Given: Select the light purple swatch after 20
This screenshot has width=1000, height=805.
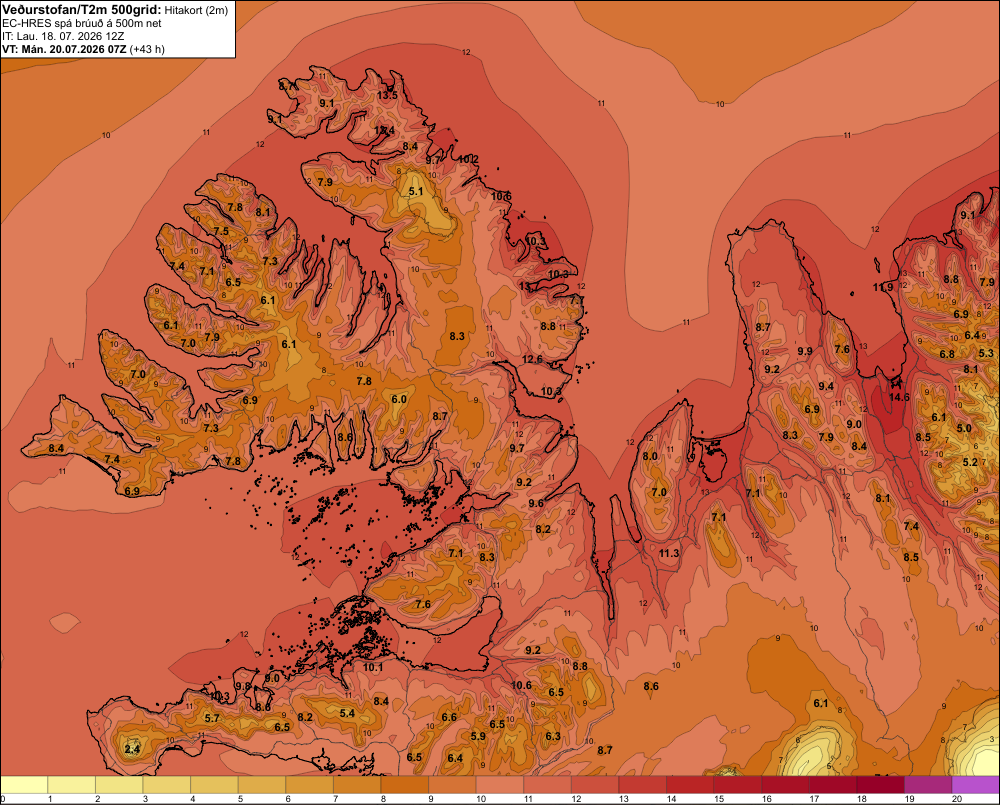Looking at the screenshot, I should pos(976,785).
